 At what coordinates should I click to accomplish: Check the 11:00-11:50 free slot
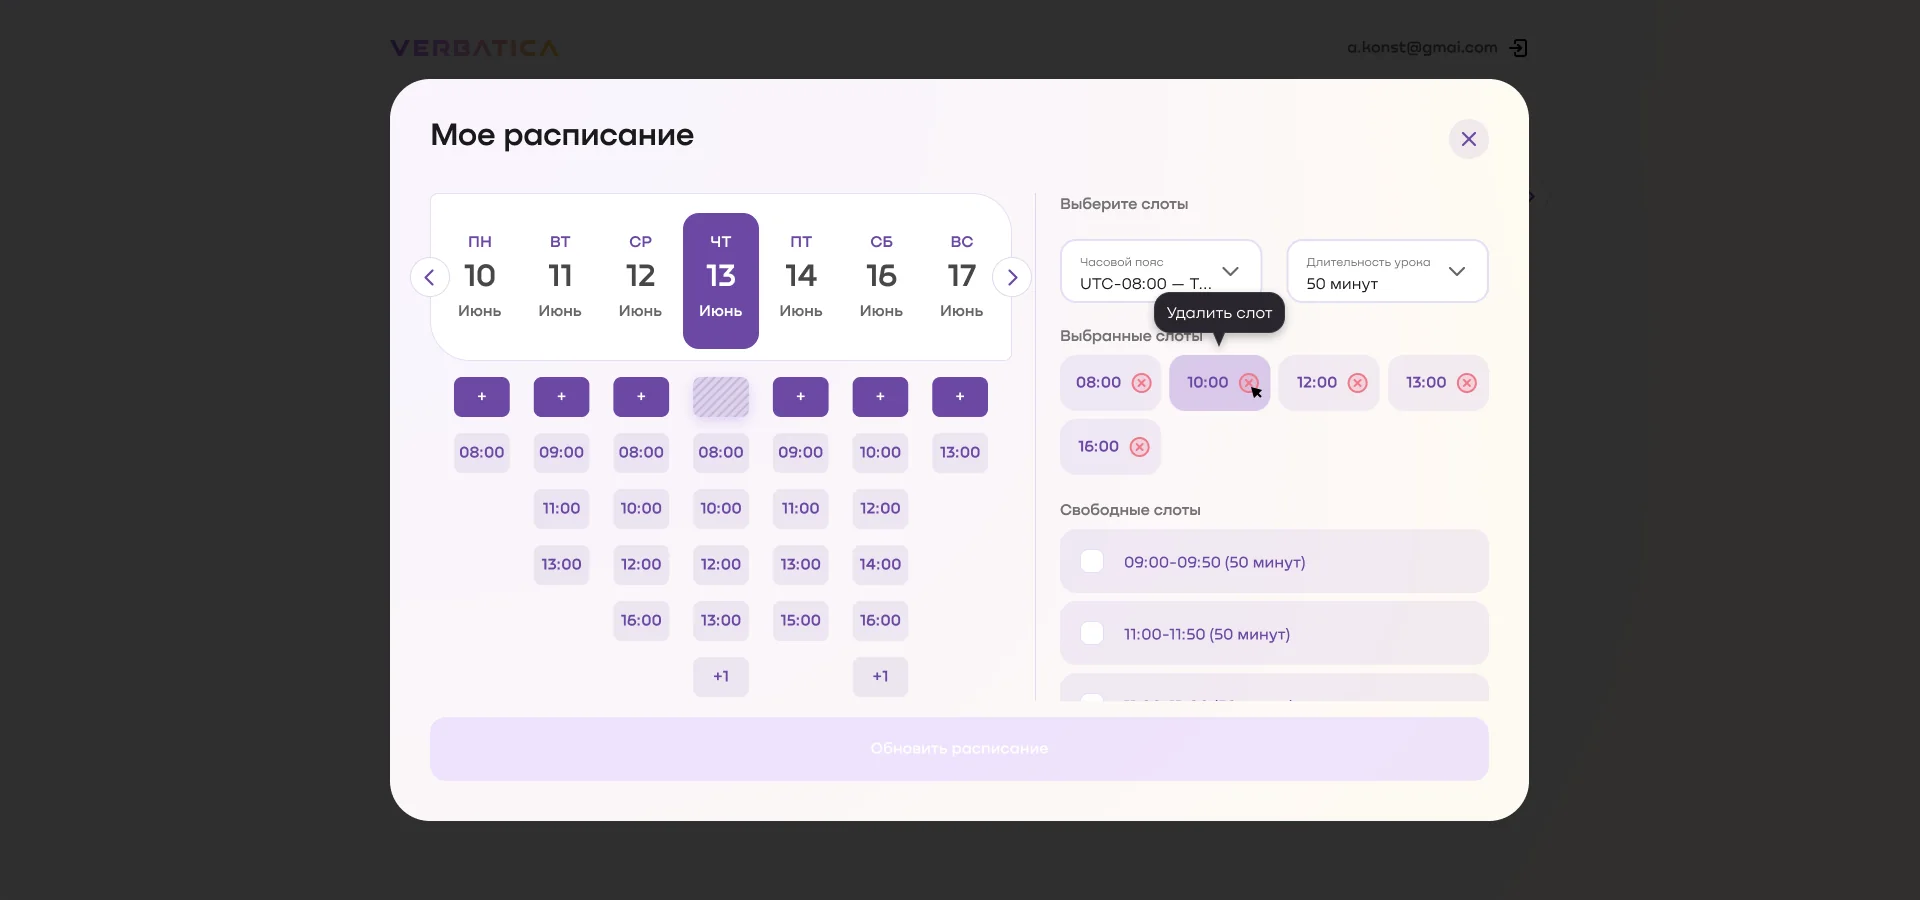[1092, 633]
